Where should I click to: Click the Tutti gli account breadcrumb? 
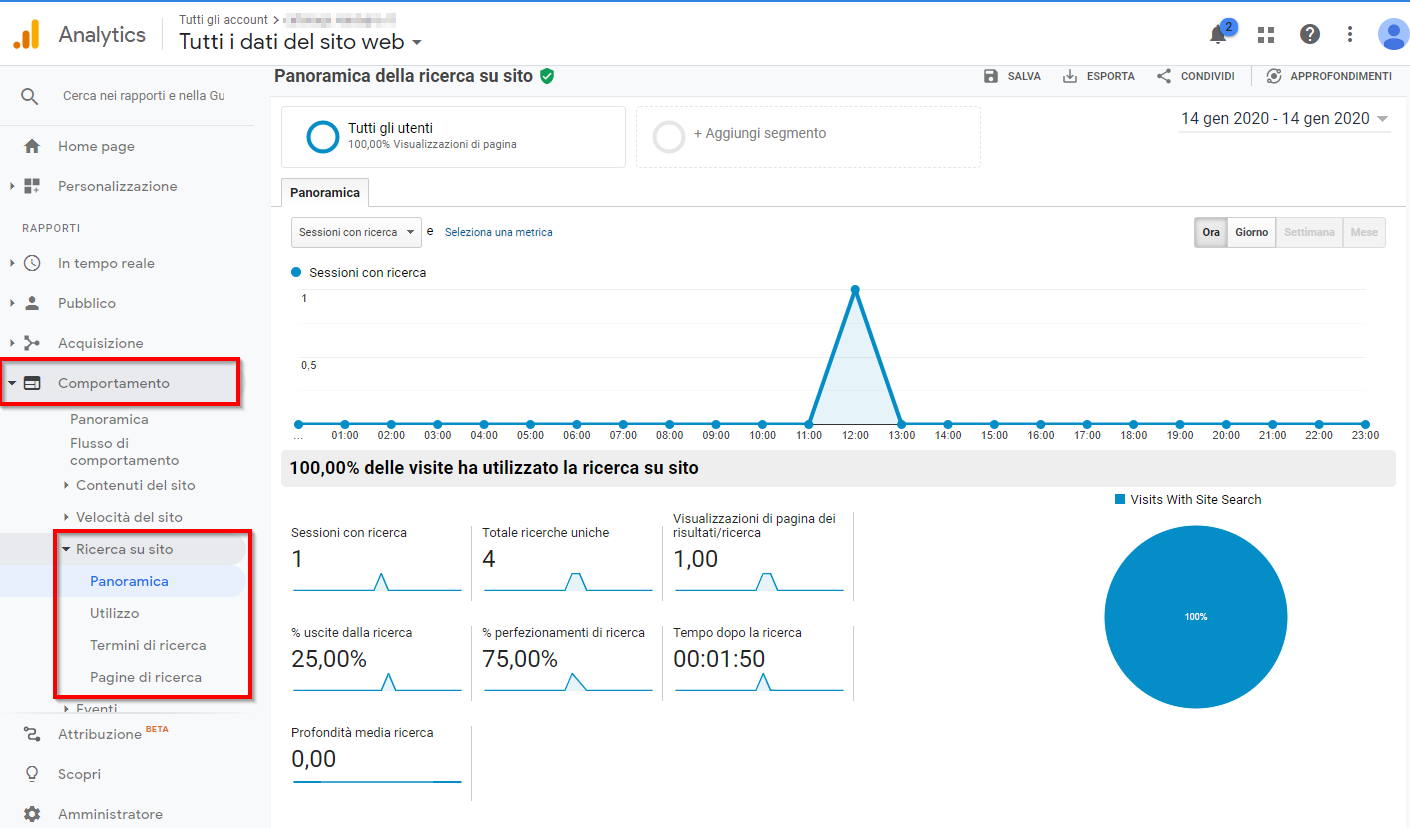click(223, 19)
